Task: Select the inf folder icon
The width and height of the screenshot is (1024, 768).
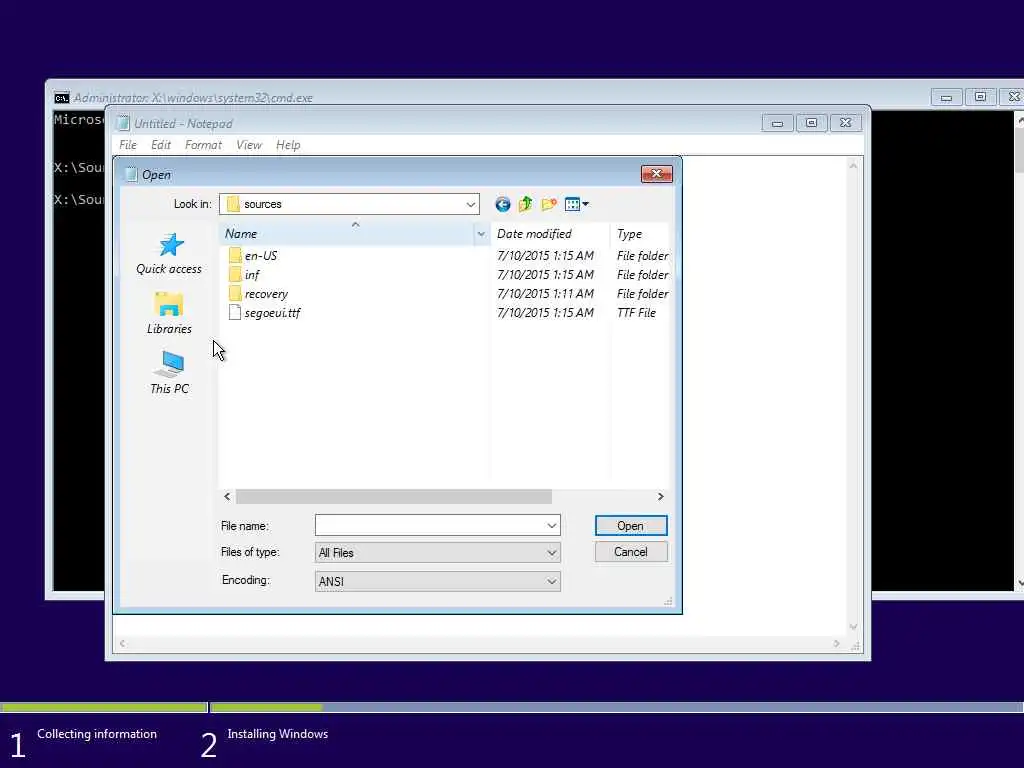Action: point(235,274)
